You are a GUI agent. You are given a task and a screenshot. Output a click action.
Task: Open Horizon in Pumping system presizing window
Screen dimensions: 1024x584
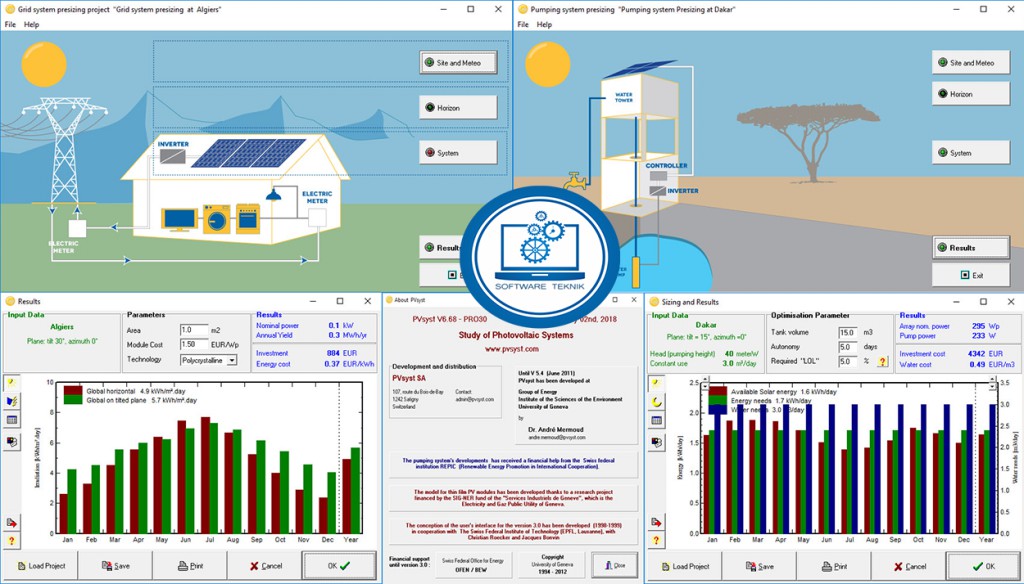970,94
